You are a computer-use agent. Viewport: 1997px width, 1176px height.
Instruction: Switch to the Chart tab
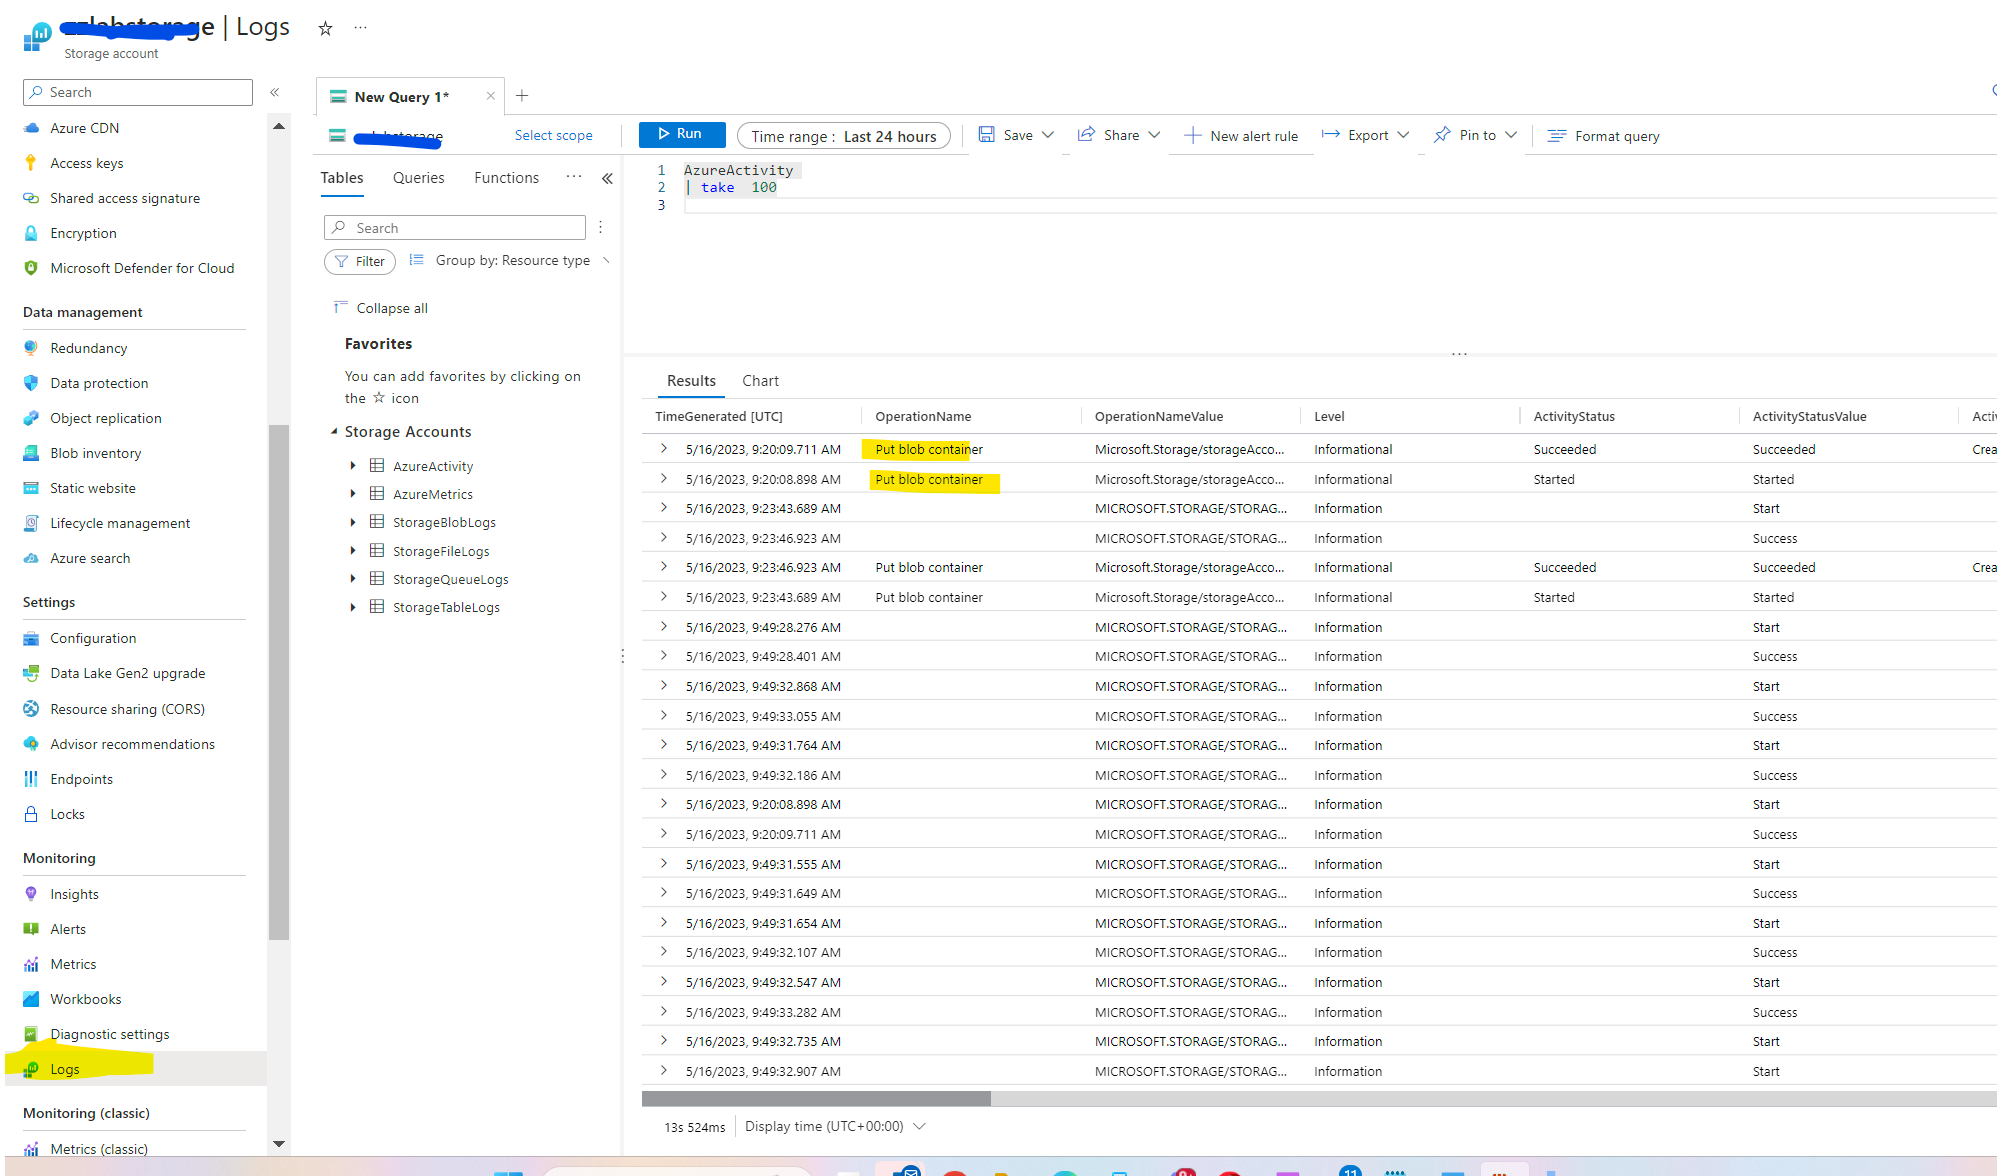pos(760,381)
